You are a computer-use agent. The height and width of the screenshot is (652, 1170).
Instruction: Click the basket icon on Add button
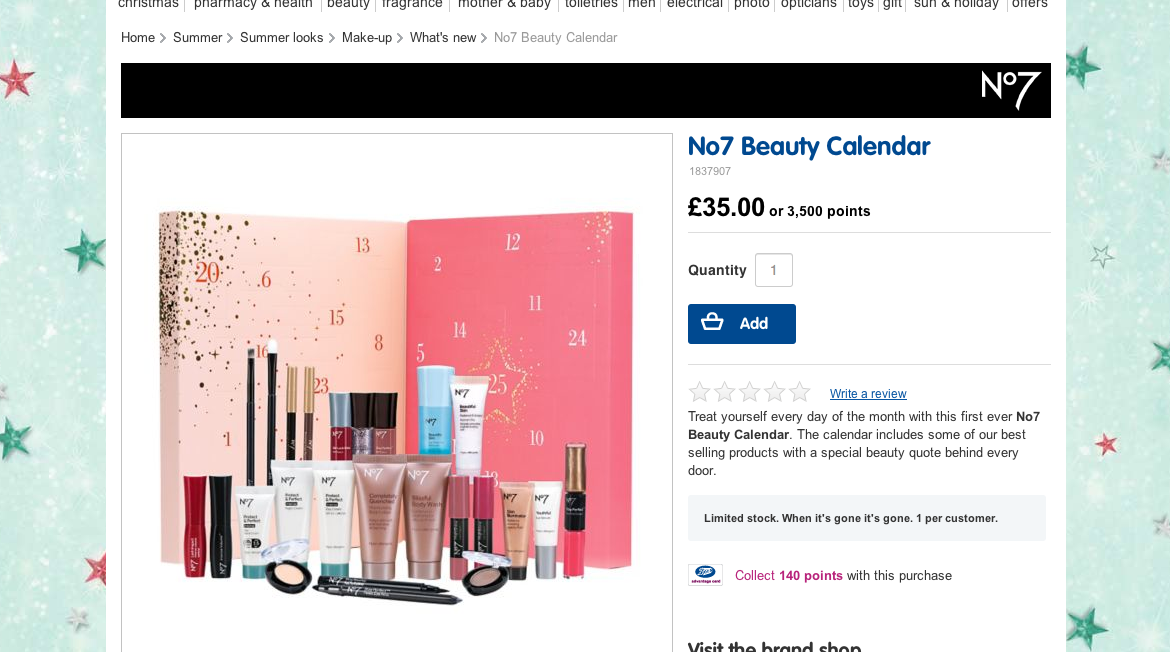click(x=712, y=322)
